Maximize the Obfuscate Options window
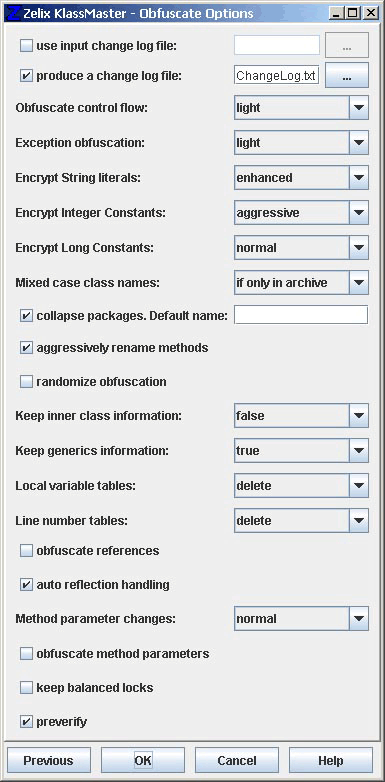Viewport: 385px width, 782px height. click(353, 13)
